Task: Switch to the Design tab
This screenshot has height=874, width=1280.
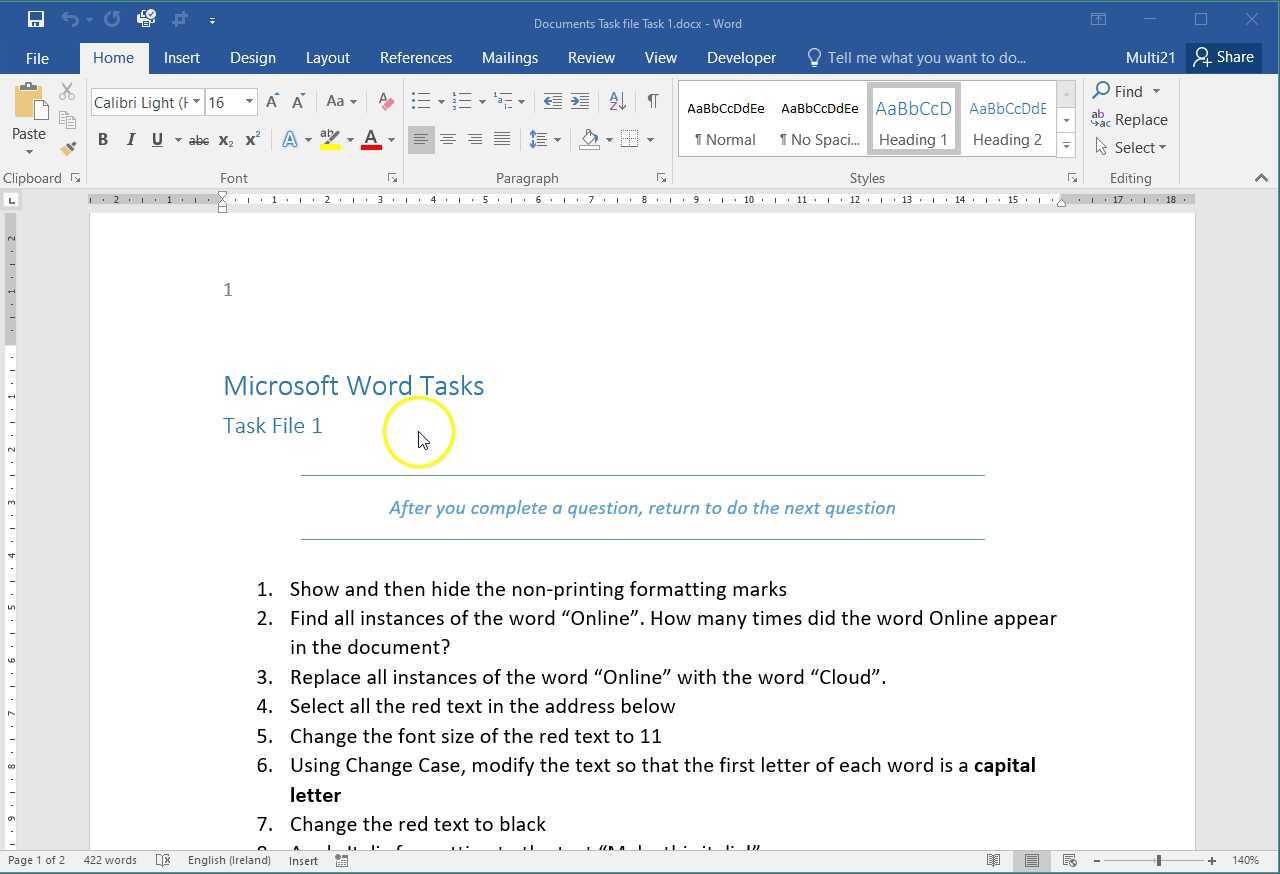Action: point(253,58)
